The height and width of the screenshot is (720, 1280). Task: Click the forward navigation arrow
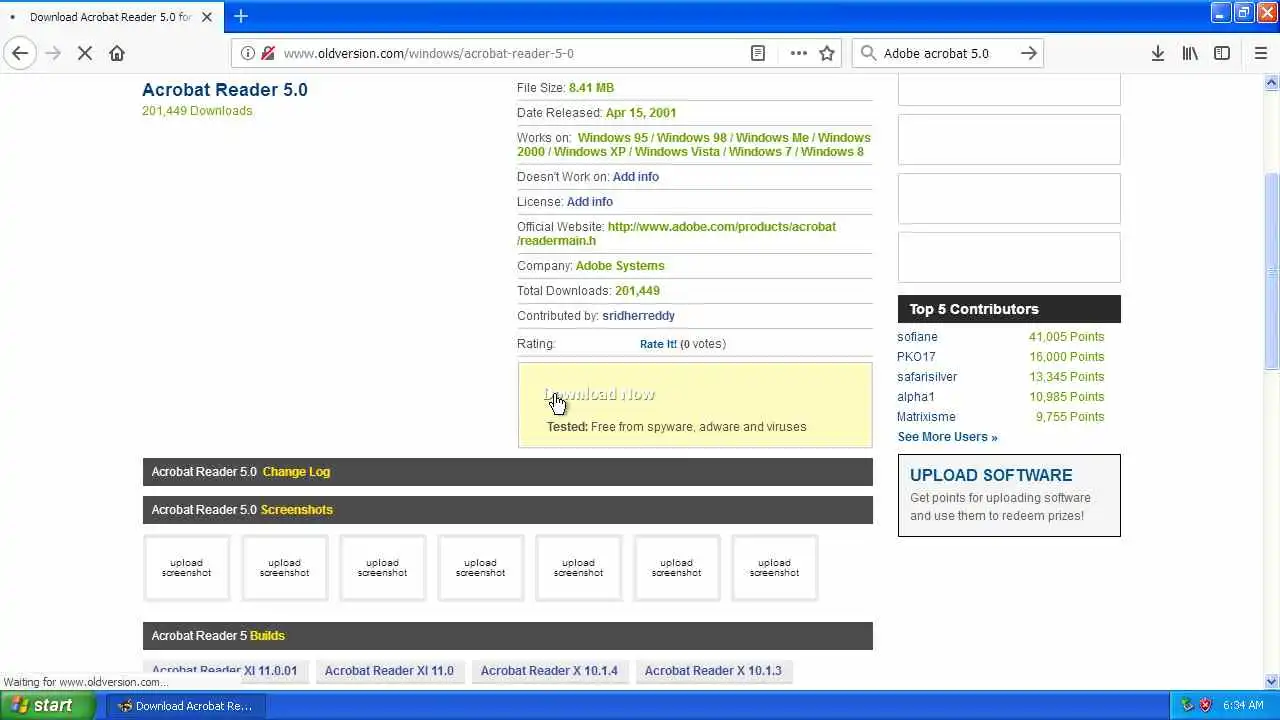pyautogui.click(x=53, y=53)
